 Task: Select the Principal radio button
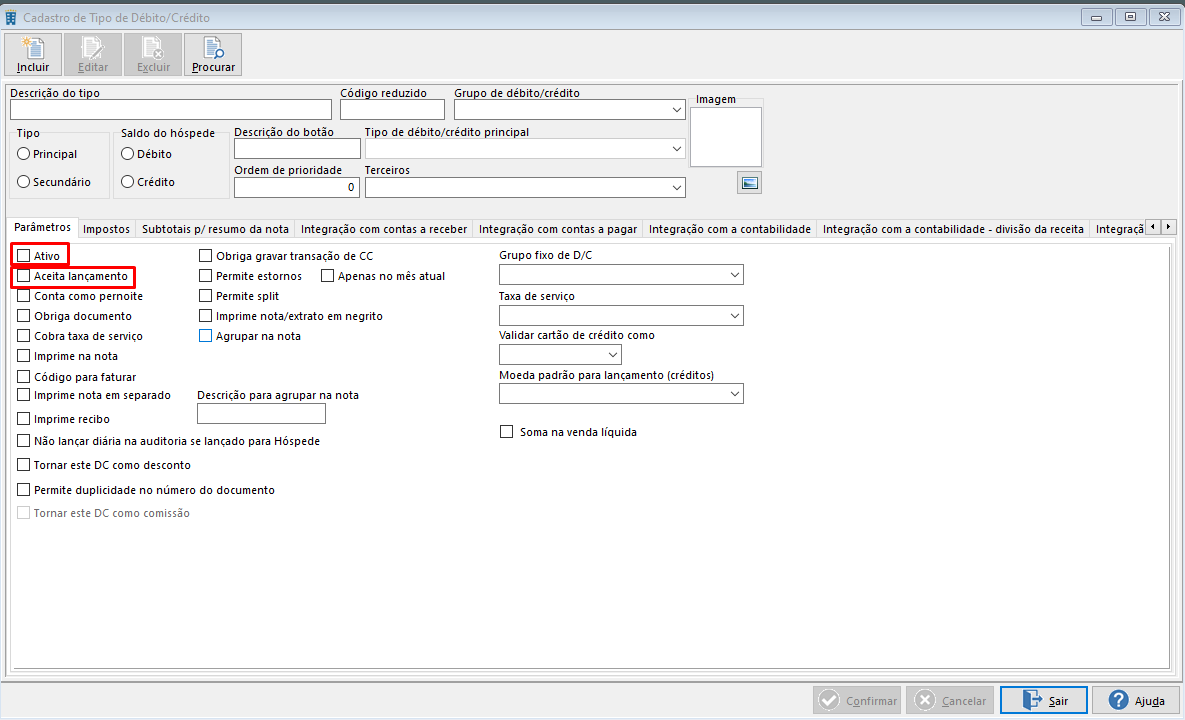[x=23, y=154]
